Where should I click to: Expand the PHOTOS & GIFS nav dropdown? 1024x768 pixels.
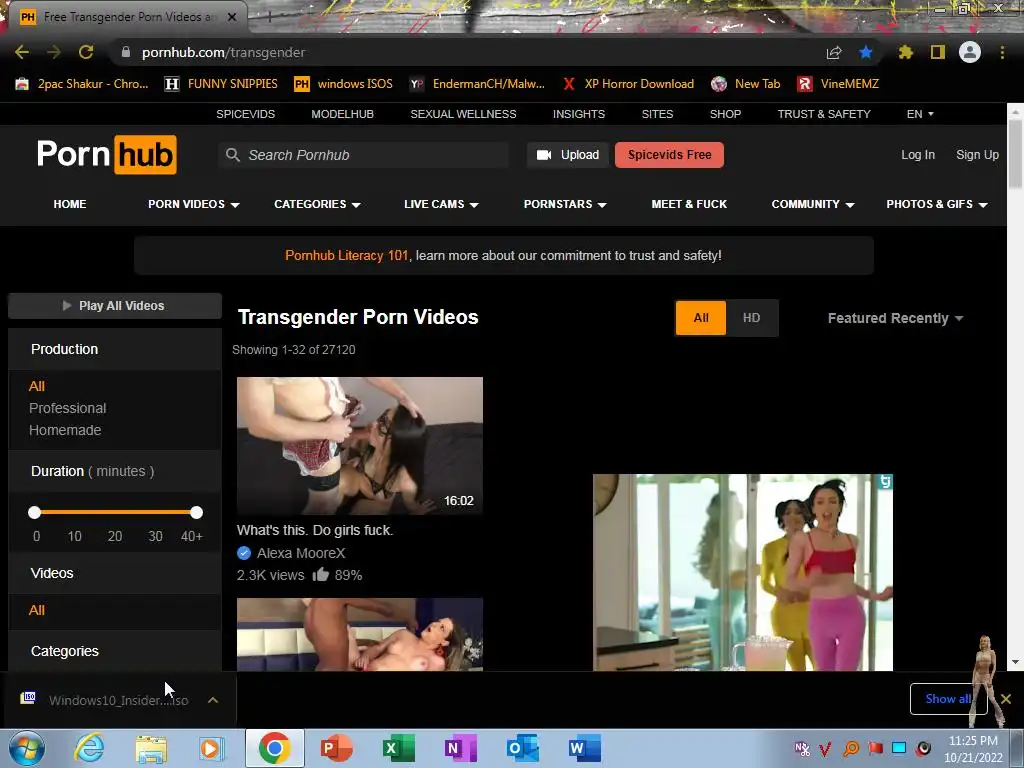[x=937, y=204]
